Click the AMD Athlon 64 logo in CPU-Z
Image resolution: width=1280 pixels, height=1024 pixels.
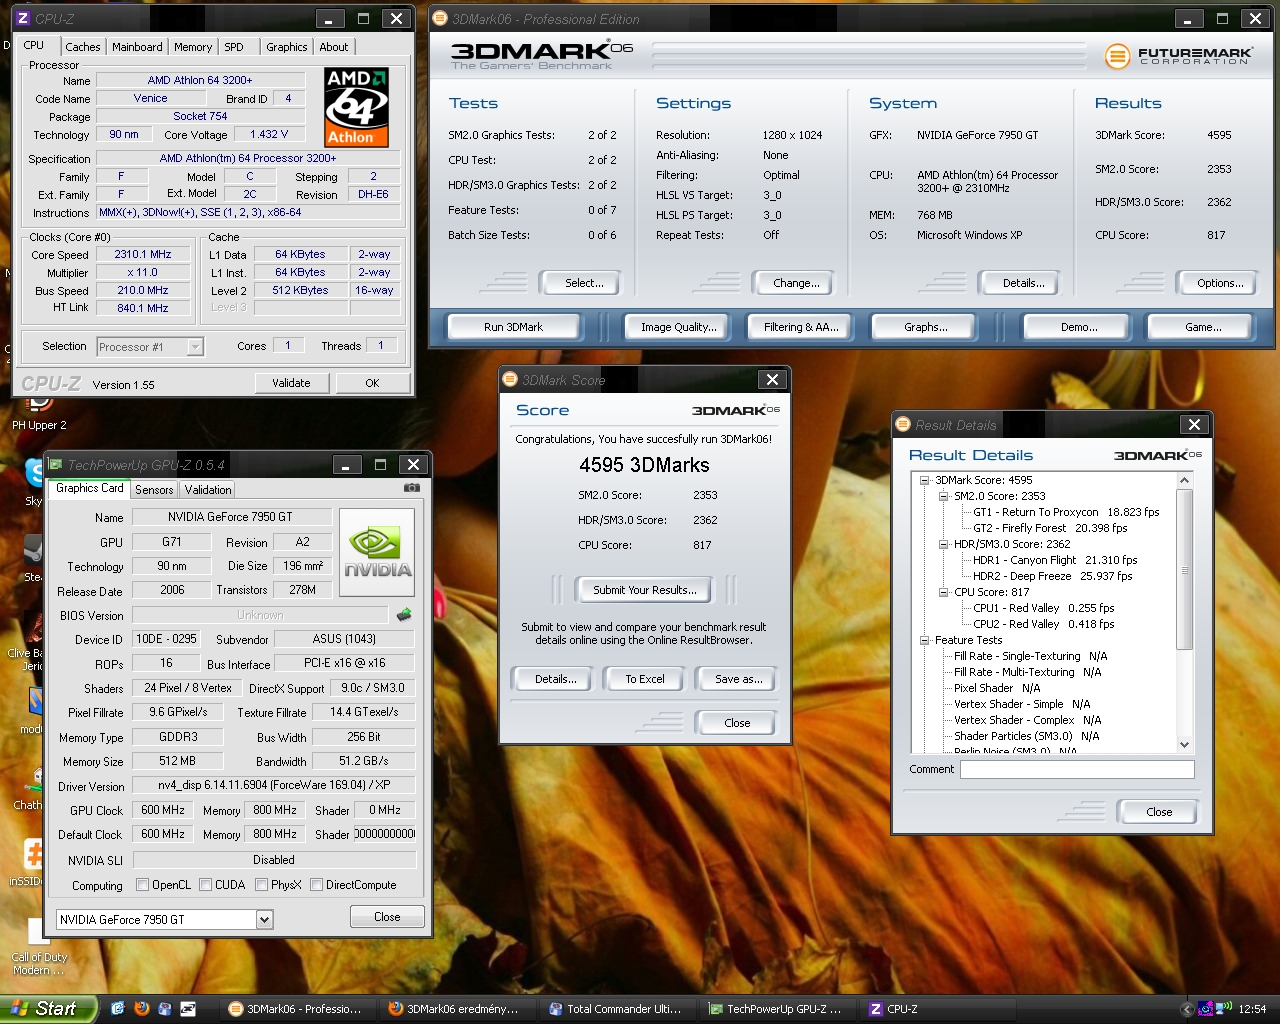pyautogui.click(x=356, y=108)
